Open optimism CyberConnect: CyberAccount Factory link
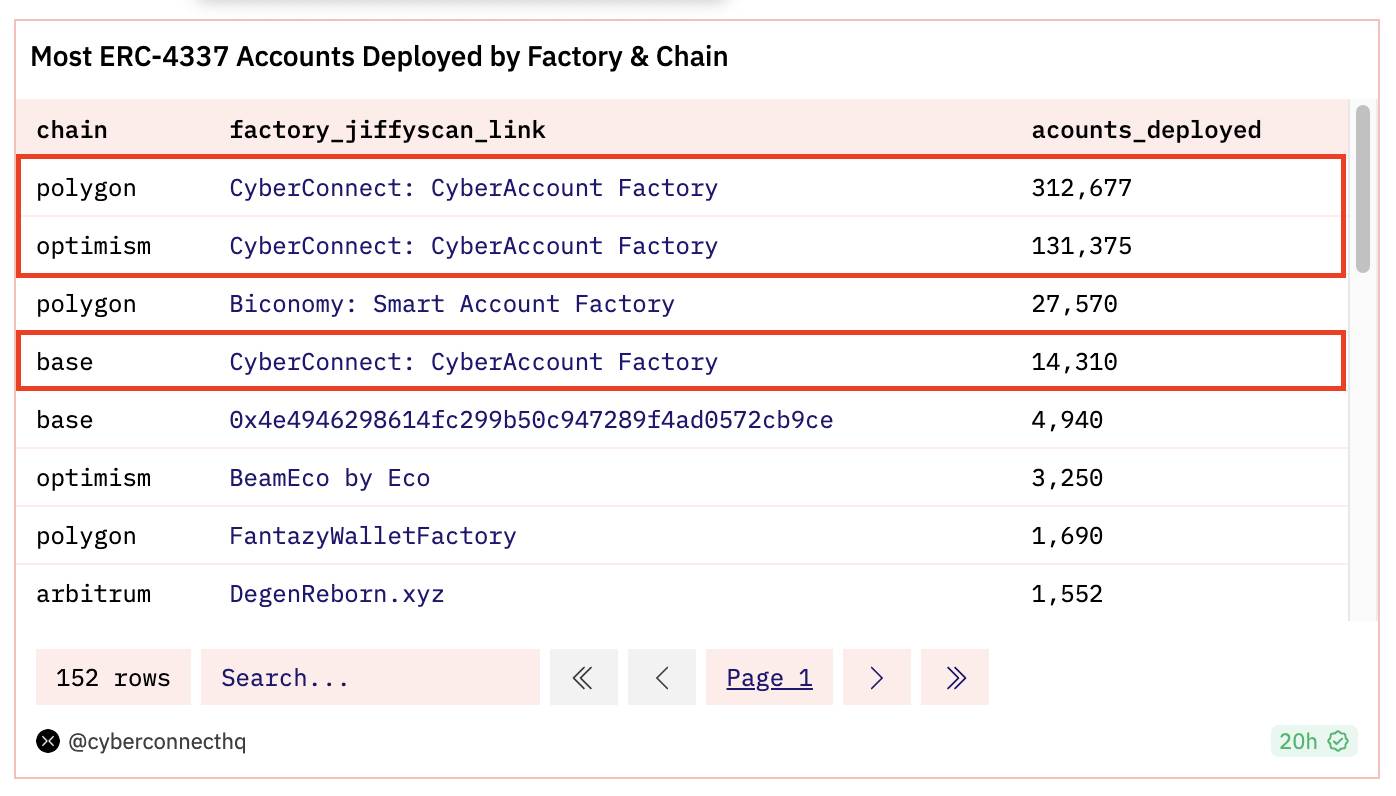Image resolution: width=1396 pixels, height=796 pixels. 473,246
